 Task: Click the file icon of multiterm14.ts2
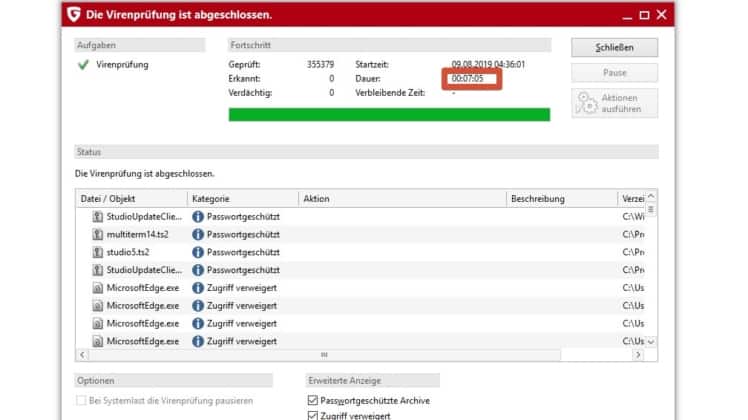click(x=97, y=234)
